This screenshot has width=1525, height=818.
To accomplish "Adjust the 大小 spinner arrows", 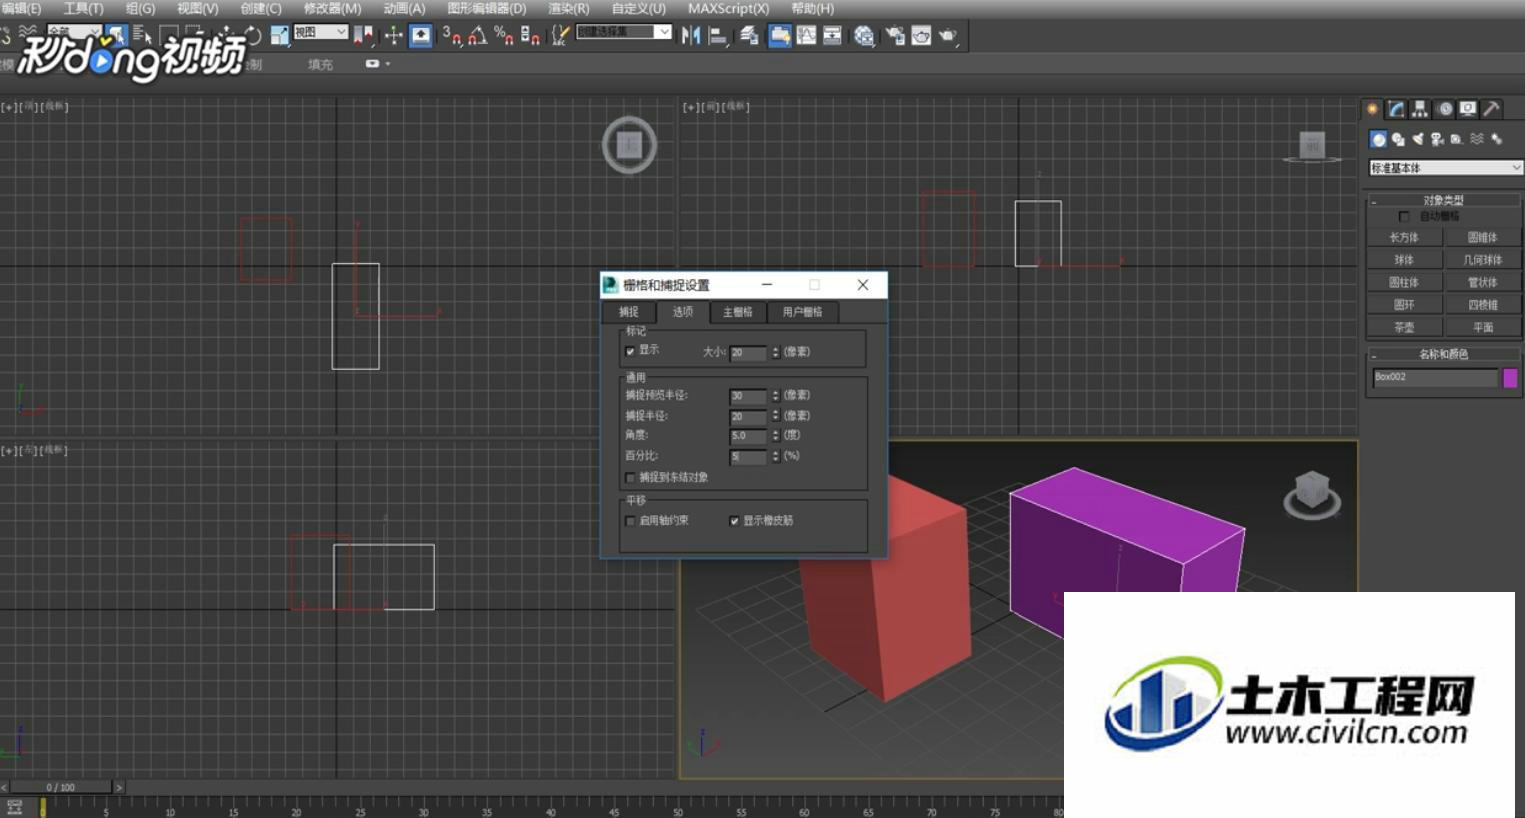I will (775, 352).
